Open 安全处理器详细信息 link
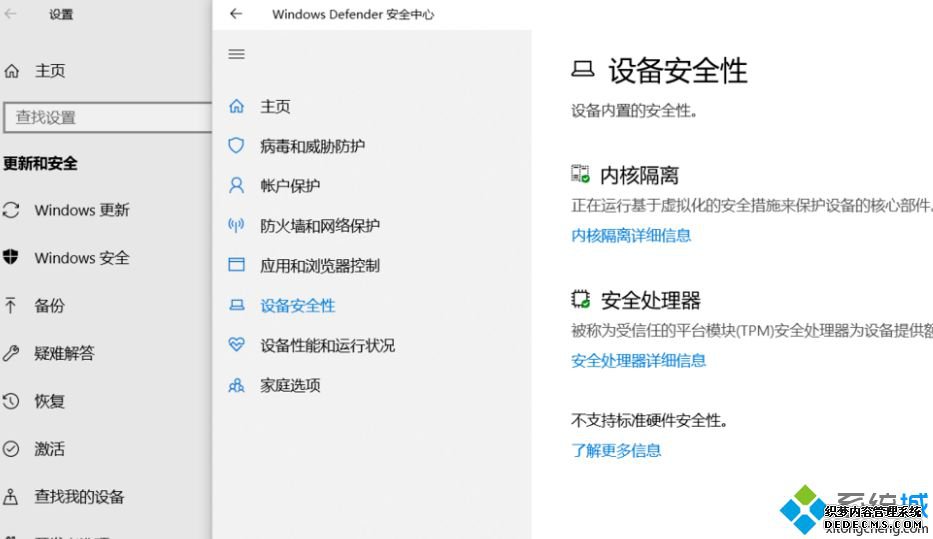 click(x=638, y=361)
